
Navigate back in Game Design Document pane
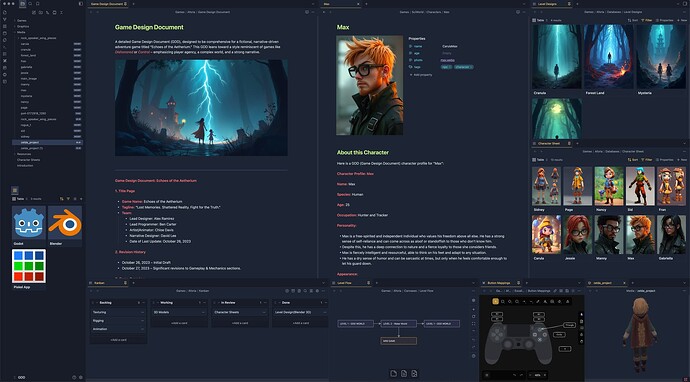pos(91,12)
